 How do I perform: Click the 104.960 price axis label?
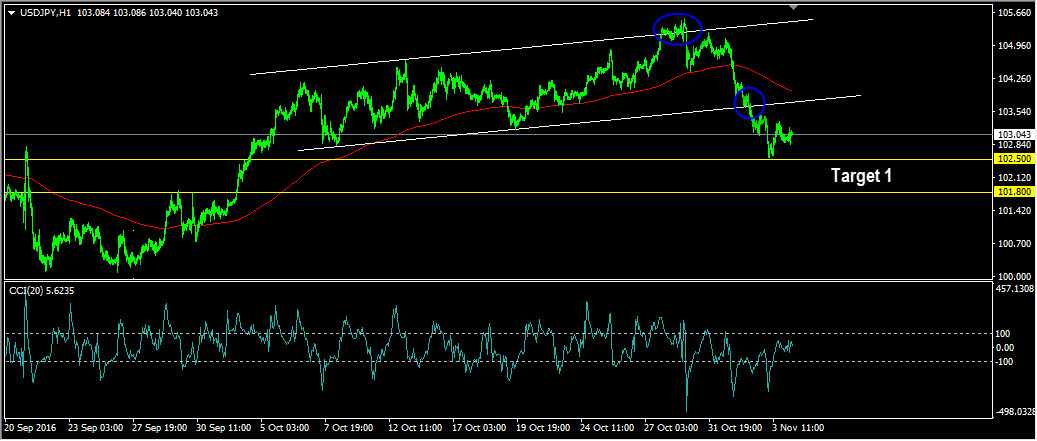1014,46
